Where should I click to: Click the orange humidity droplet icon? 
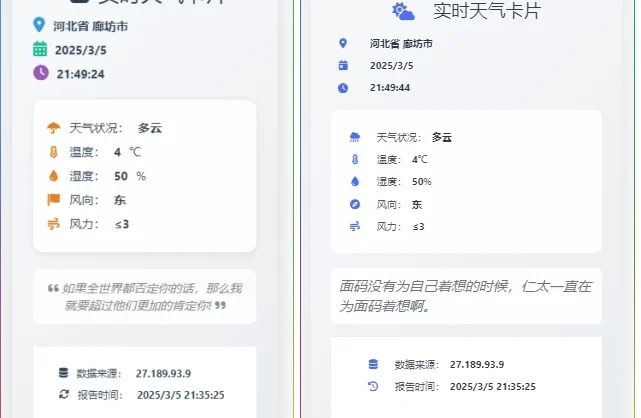(54, 176)
